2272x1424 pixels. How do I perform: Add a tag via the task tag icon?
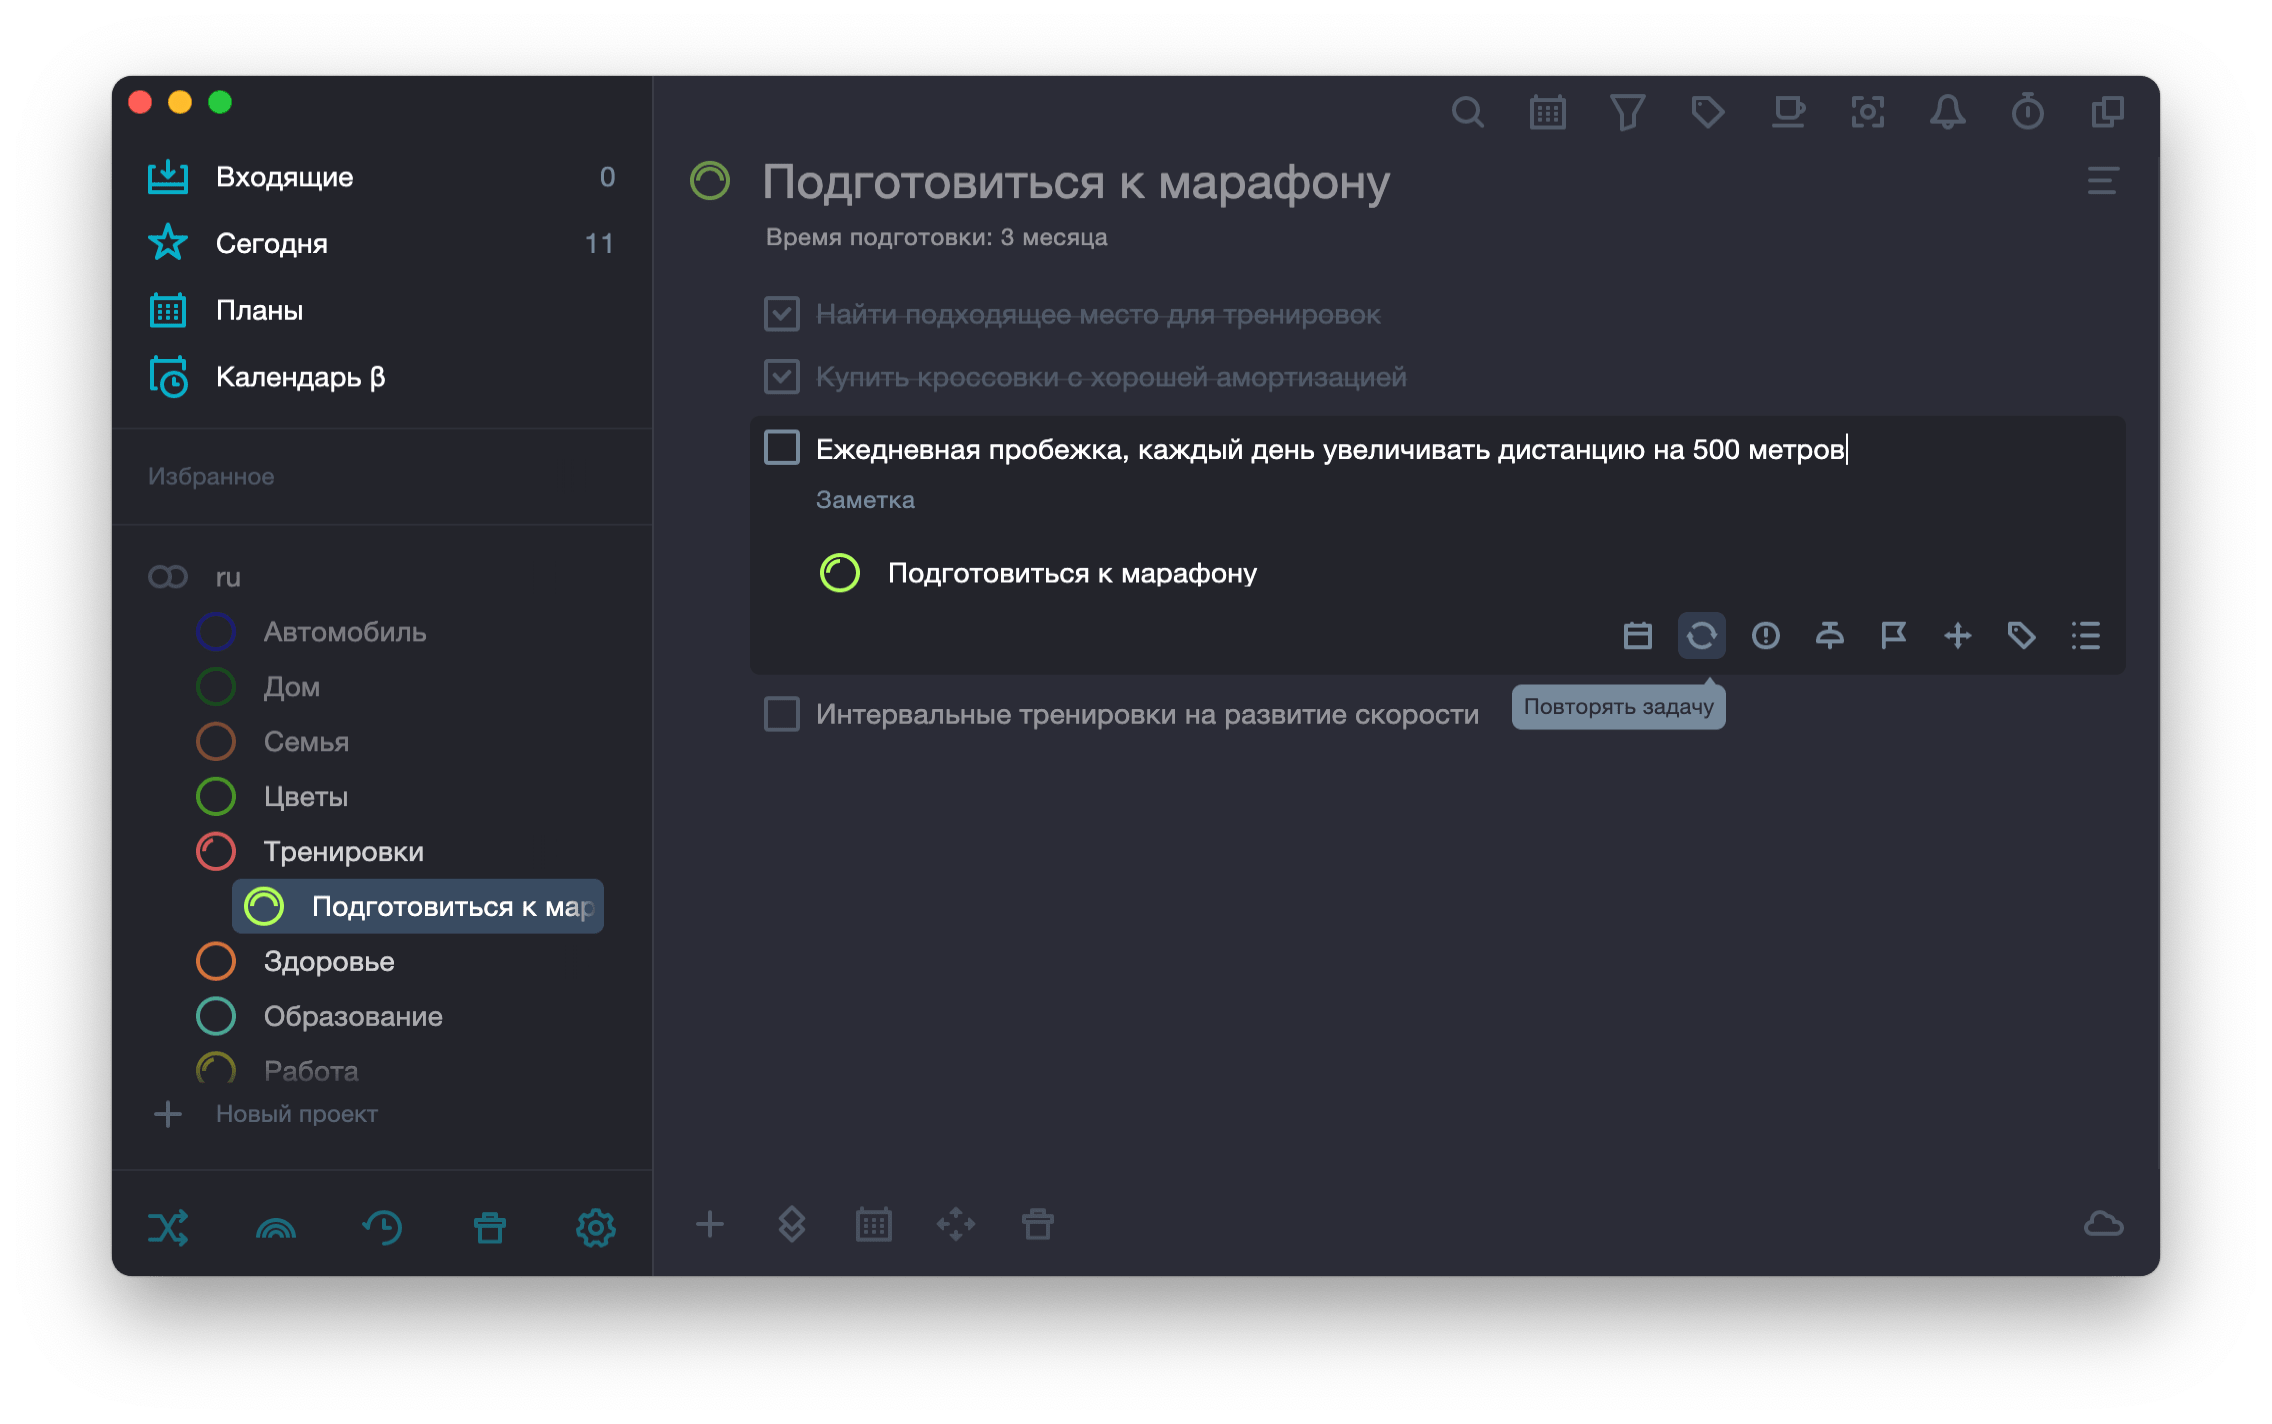[2021, 636]
